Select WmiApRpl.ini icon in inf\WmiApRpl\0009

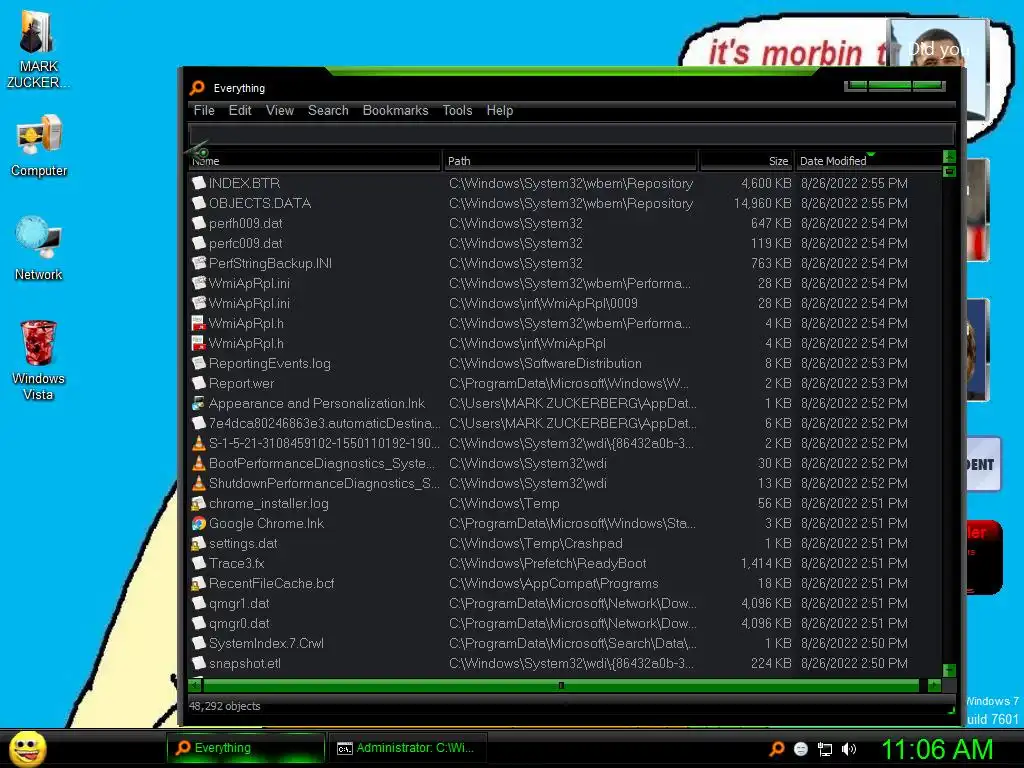click(x=199, y=303)
